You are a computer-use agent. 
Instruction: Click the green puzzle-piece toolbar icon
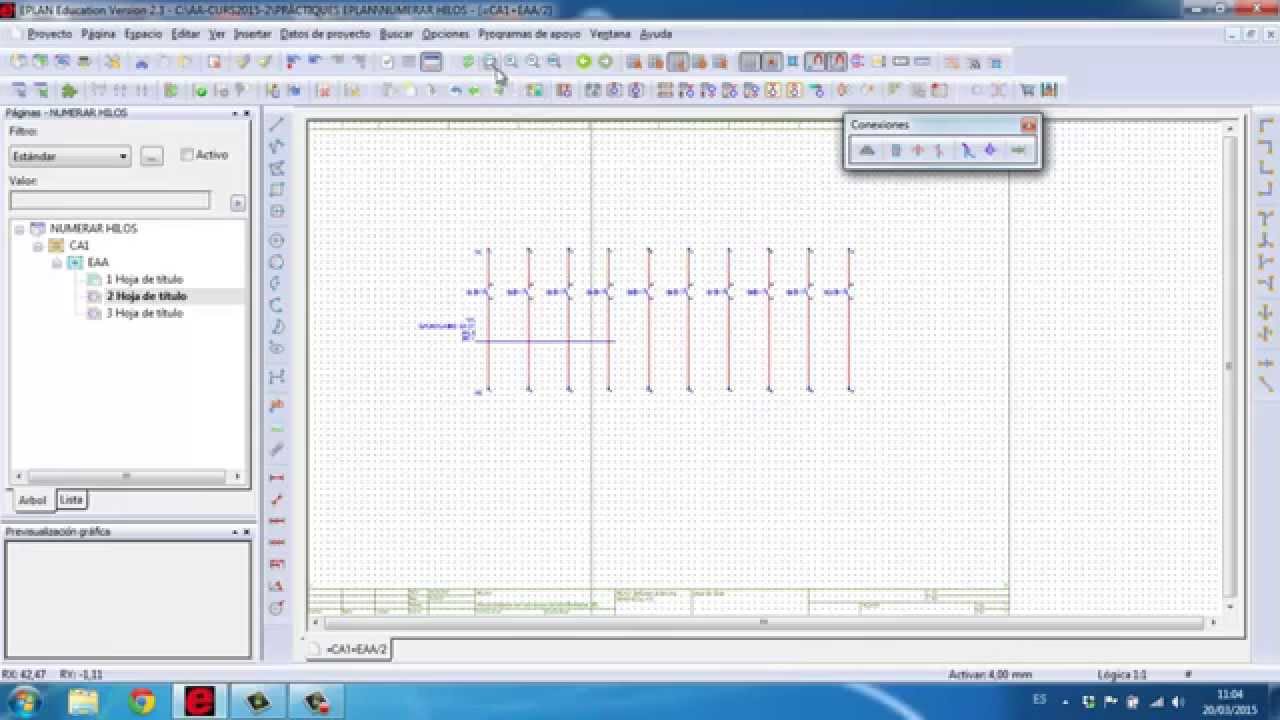69,91
